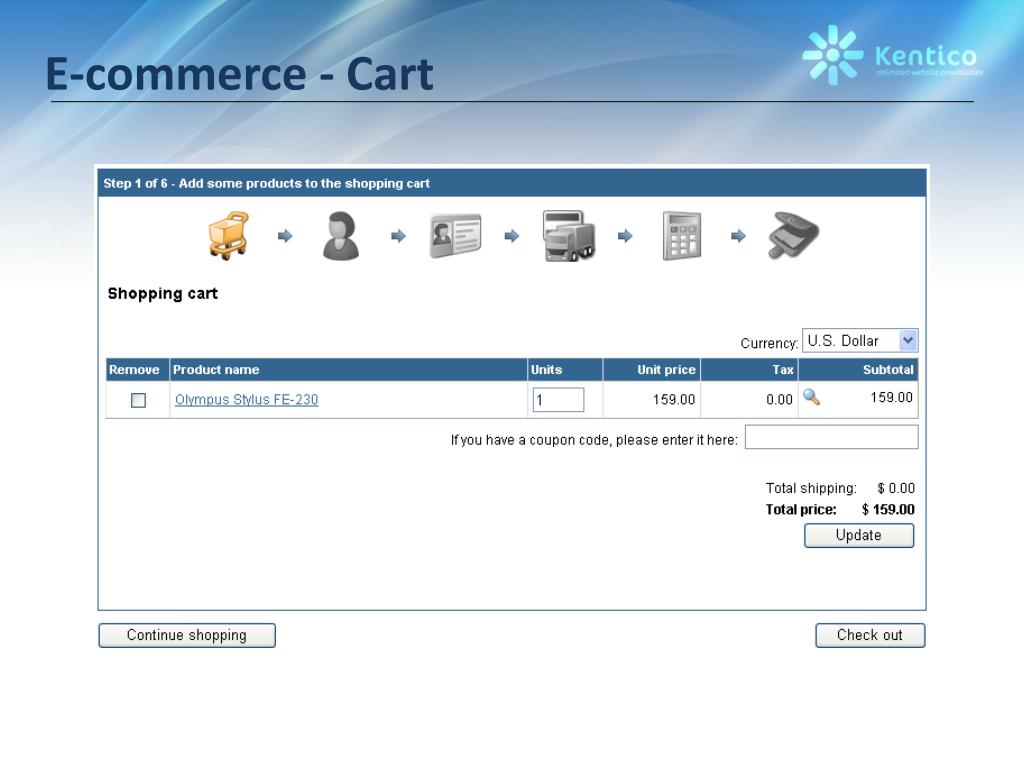
Task: Click arrow between cart and customer icons
Action: pos(285,236)
